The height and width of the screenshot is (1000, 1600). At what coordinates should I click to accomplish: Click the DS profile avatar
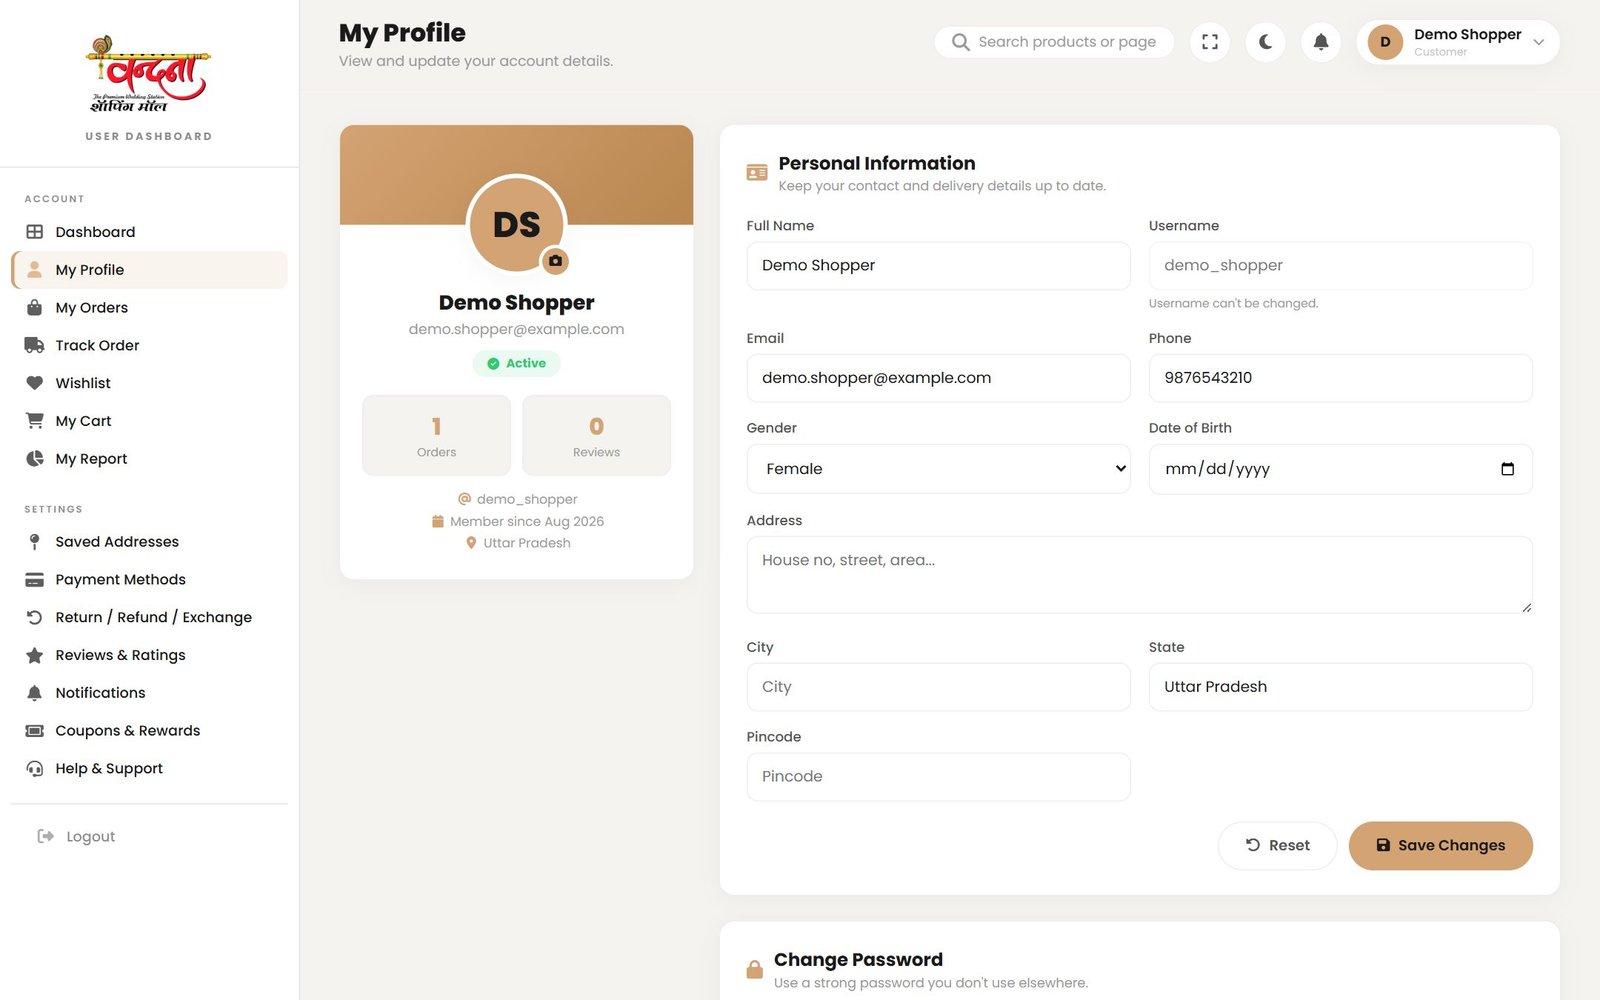tap(516, 225)
